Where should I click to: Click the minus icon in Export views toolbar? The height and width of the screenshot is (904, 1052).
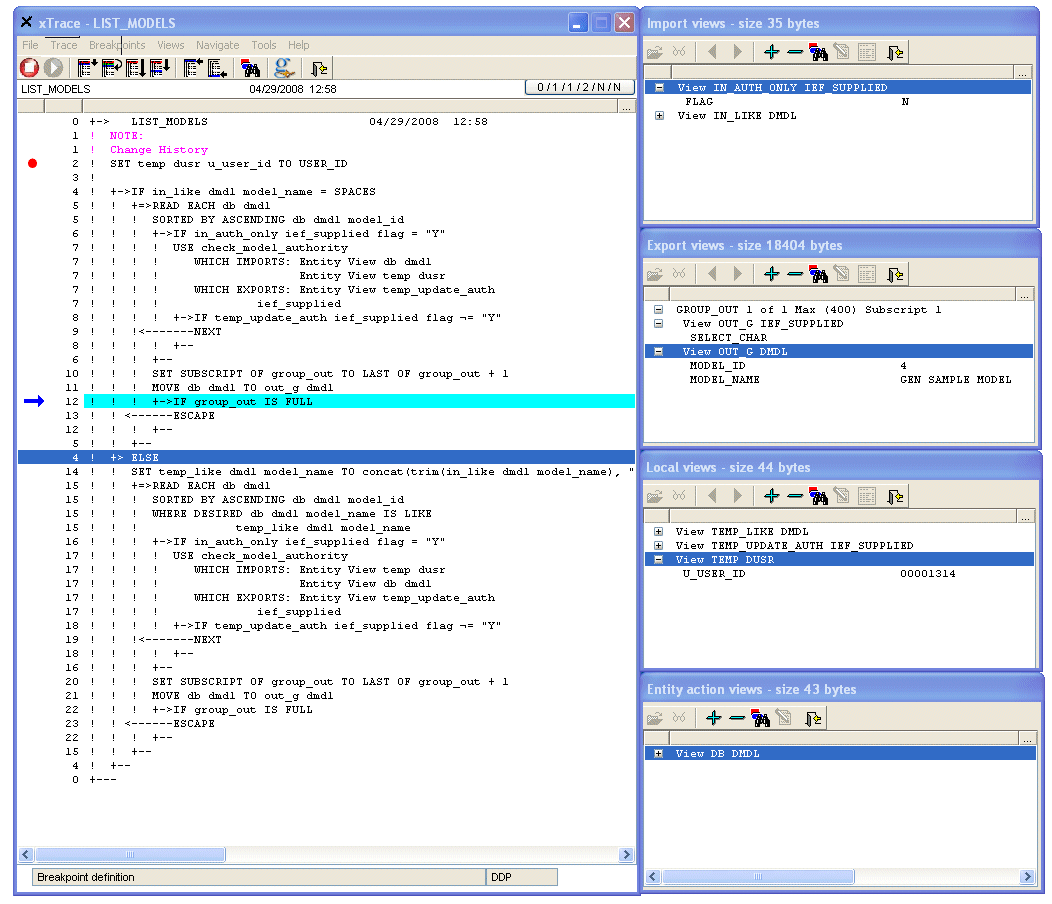795,274
